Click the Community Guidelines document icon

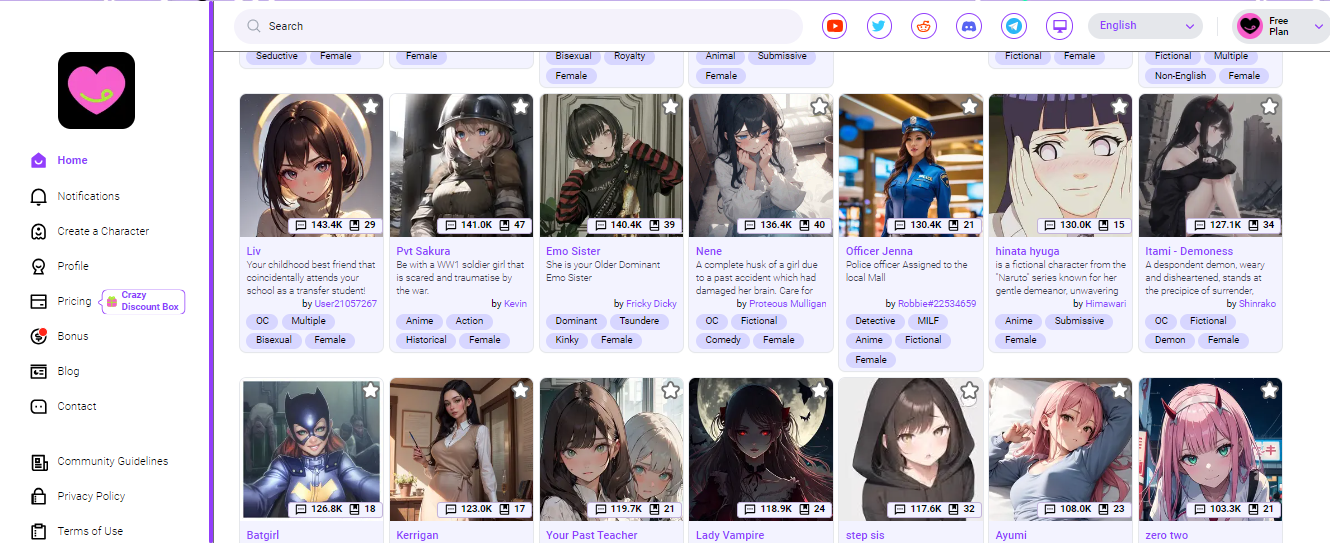[x=39, y=462]
